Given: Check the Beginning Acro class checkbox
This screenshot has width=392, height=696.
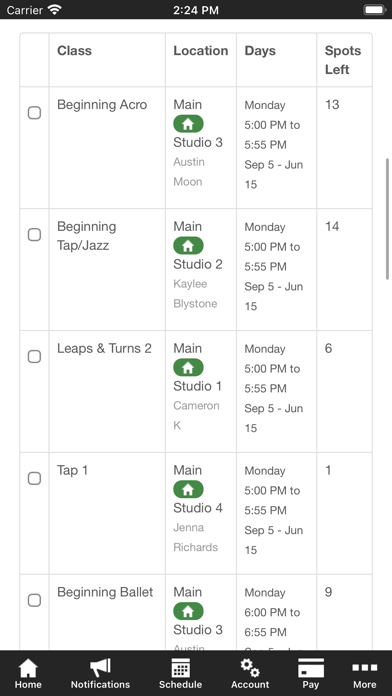Looking at the screenshot, I should tap(34, 113).
